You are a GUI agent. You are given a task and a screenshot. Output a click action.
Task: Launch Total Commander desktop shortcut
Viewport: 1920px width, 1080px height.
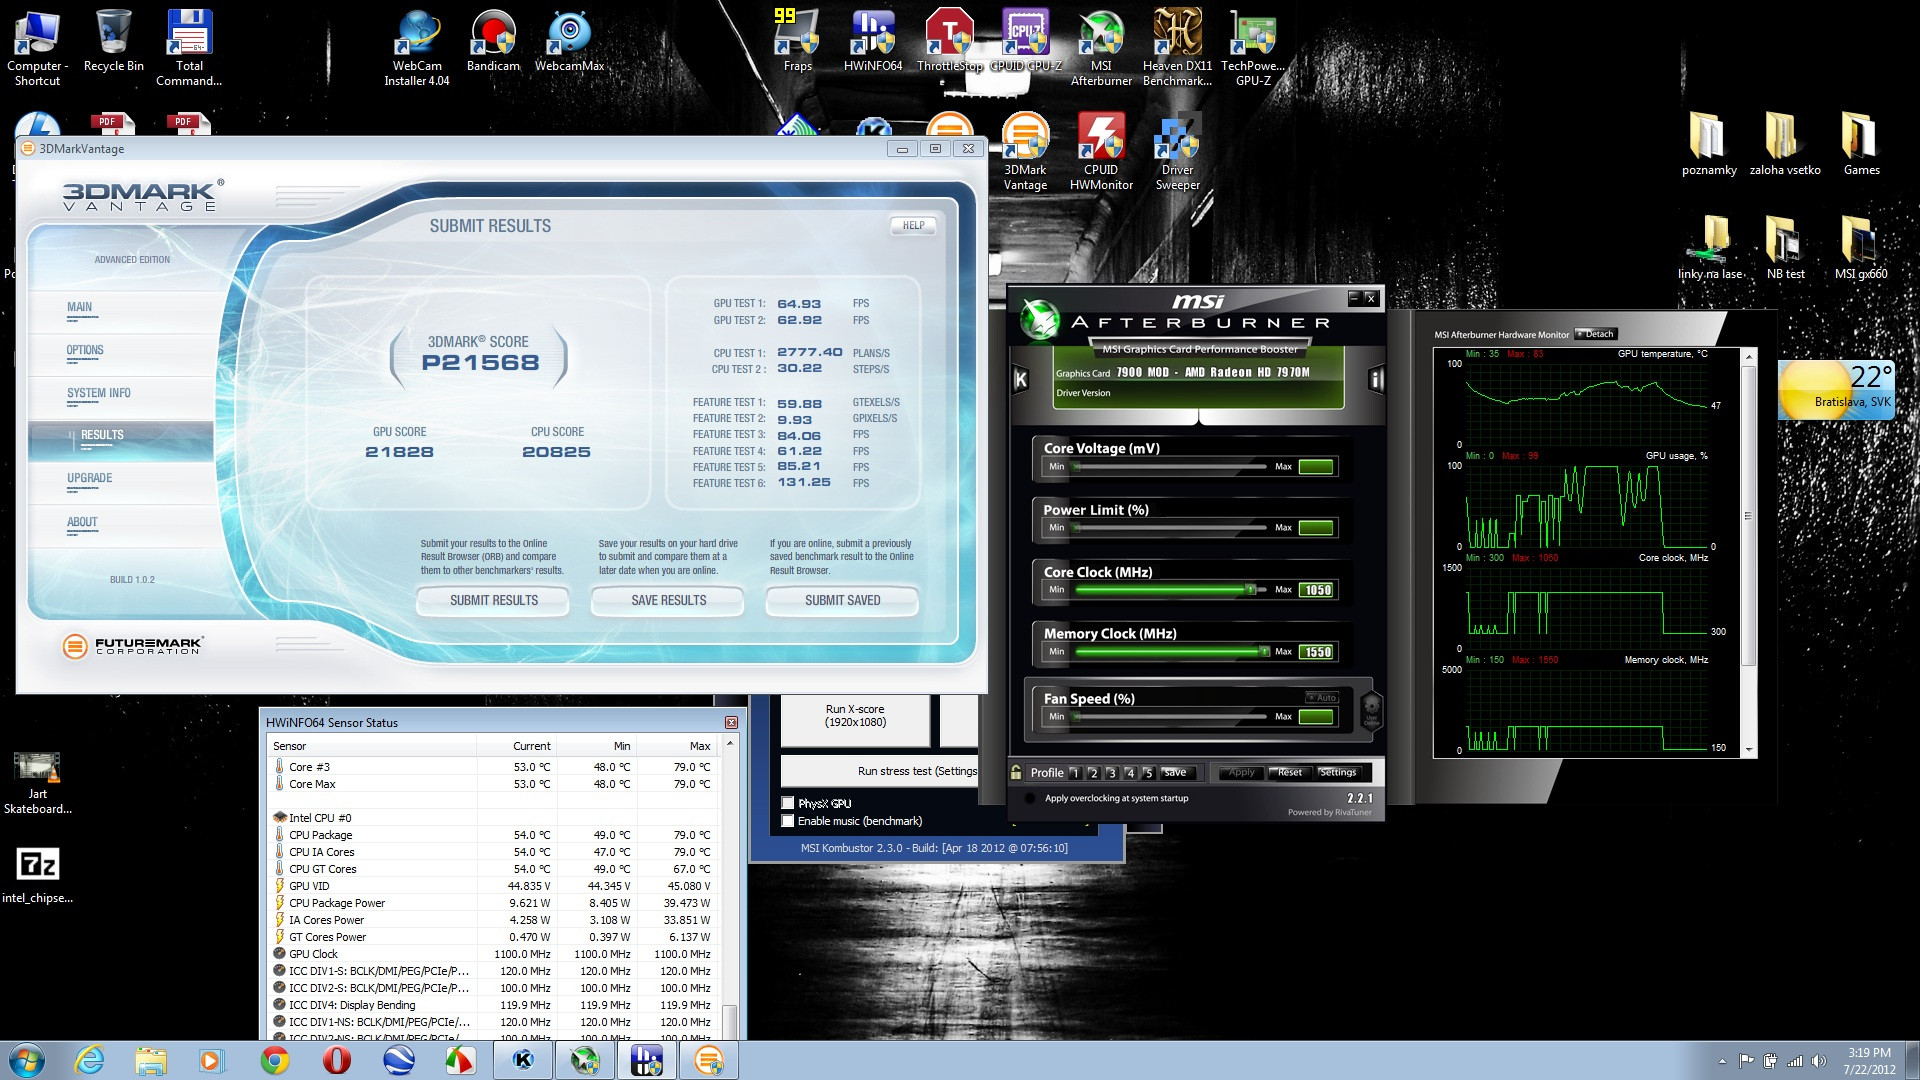[189, 47]
